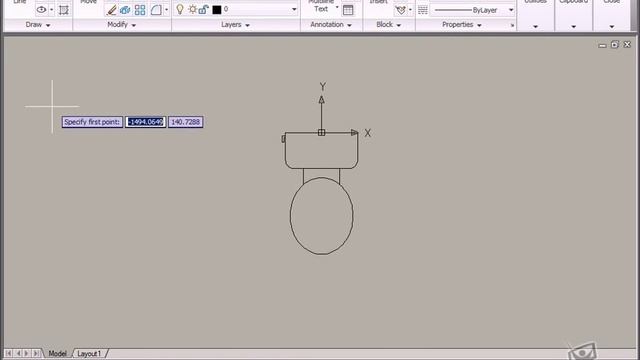Restore the drawing window
Image resolution: width=640 pixels, height=360 pixels.
[615, 44]
